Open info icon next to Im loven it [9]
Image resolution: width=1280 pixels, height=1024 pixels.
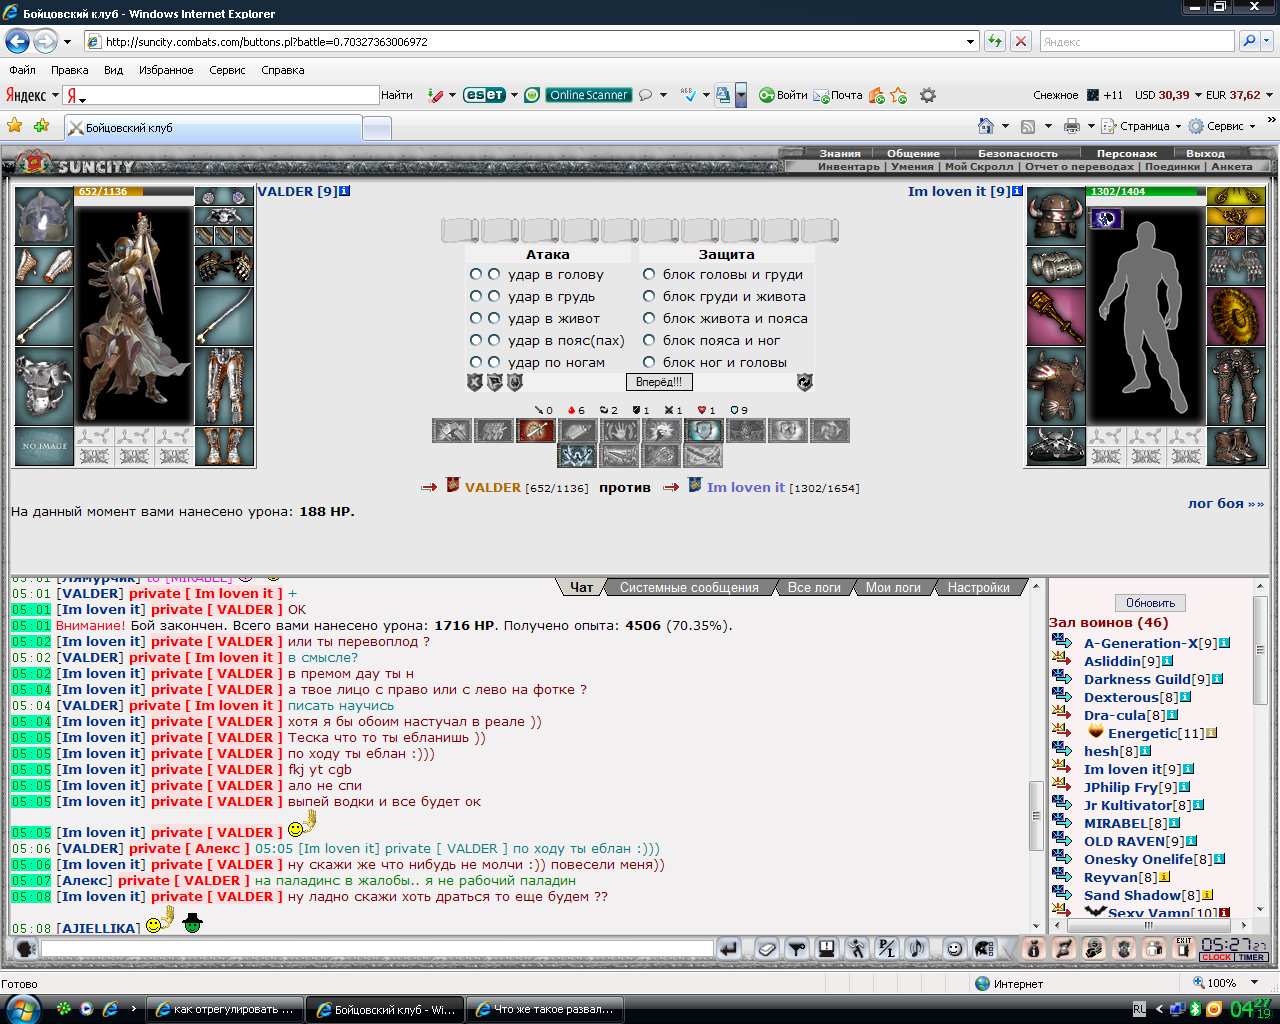point(1018,191)
